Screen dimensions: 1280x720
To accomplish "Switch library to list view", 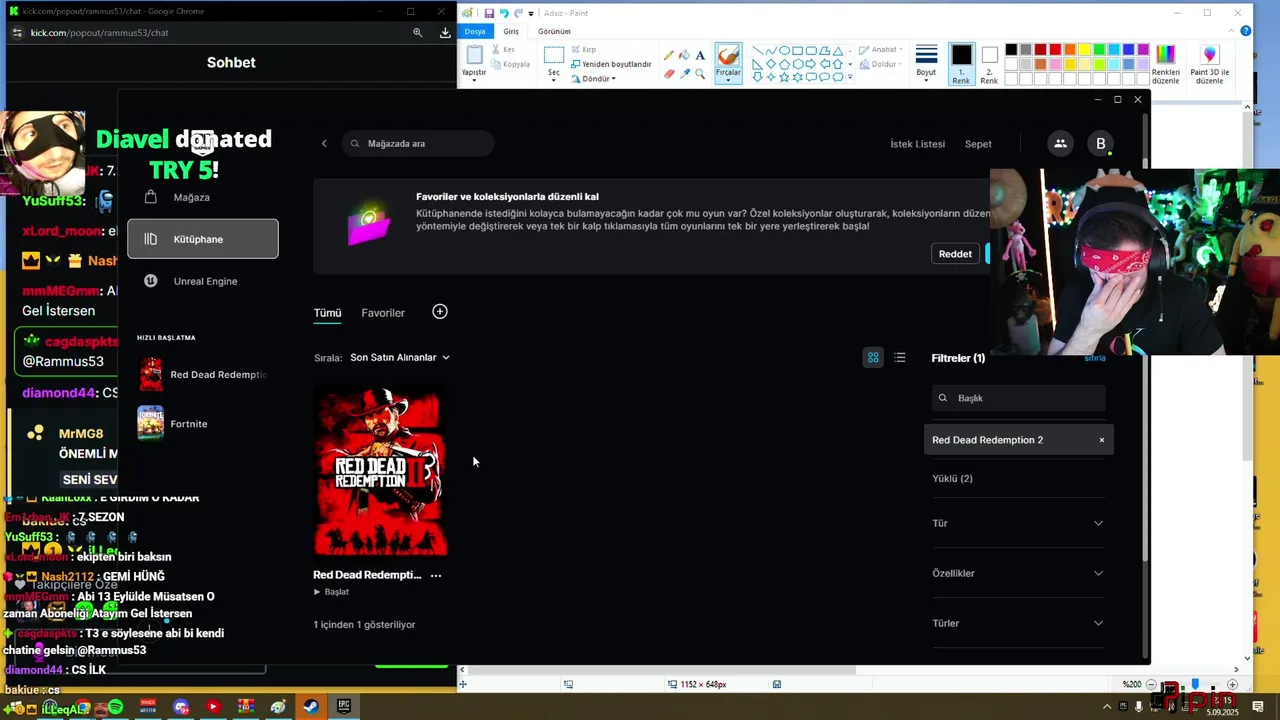I will tap(900, 357).
